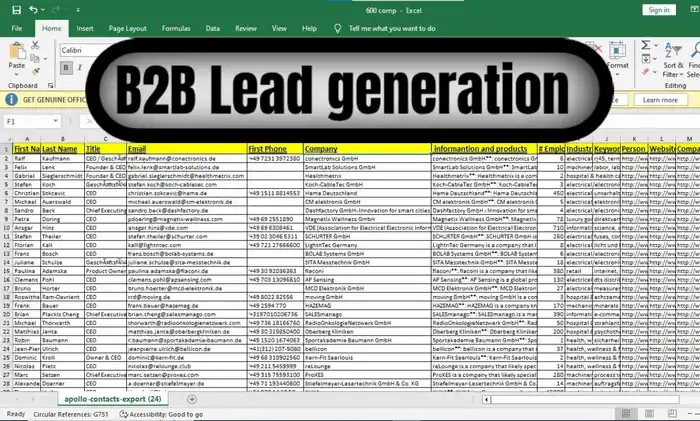The height and width of the screenshot is (421, 700).
Task: Click the Paste clipboard icon
Action: [x=17, y=51]
